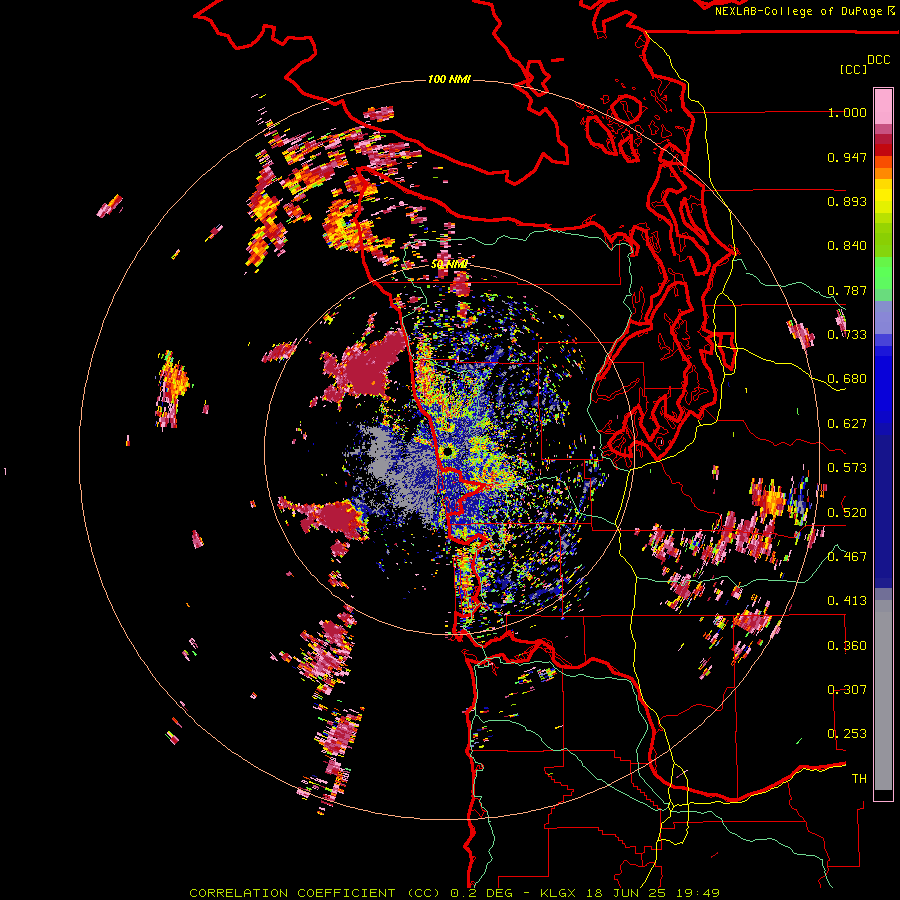This screenshot has height=900, width=900.
Task: Click the 0.840 legend value
Action: pos(847,246)
